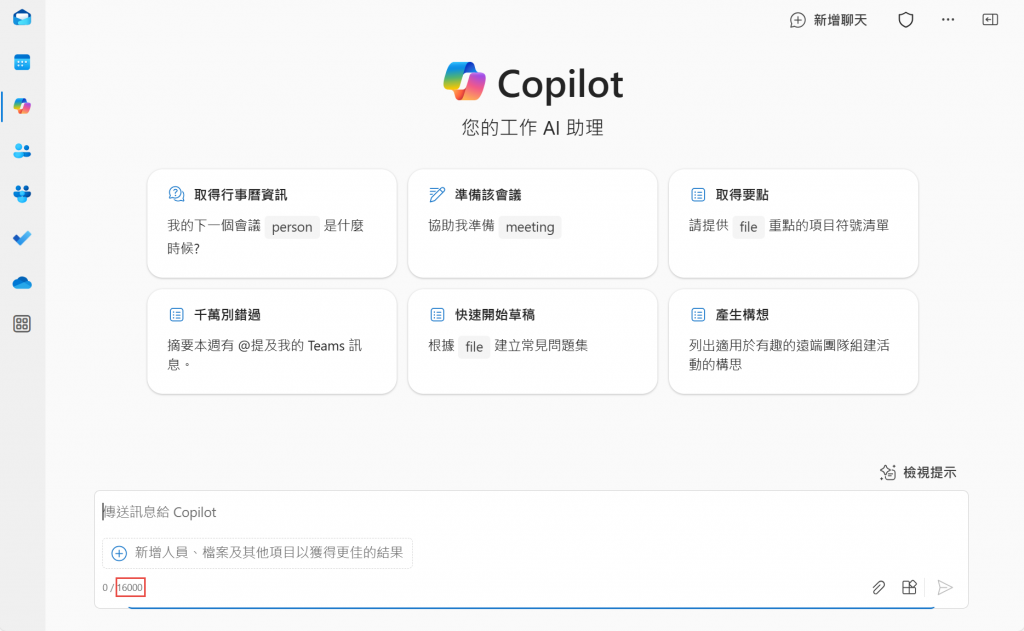Click the list icon on 快速開始草稿 card
1024x631 pixels.
click(438, 315)
